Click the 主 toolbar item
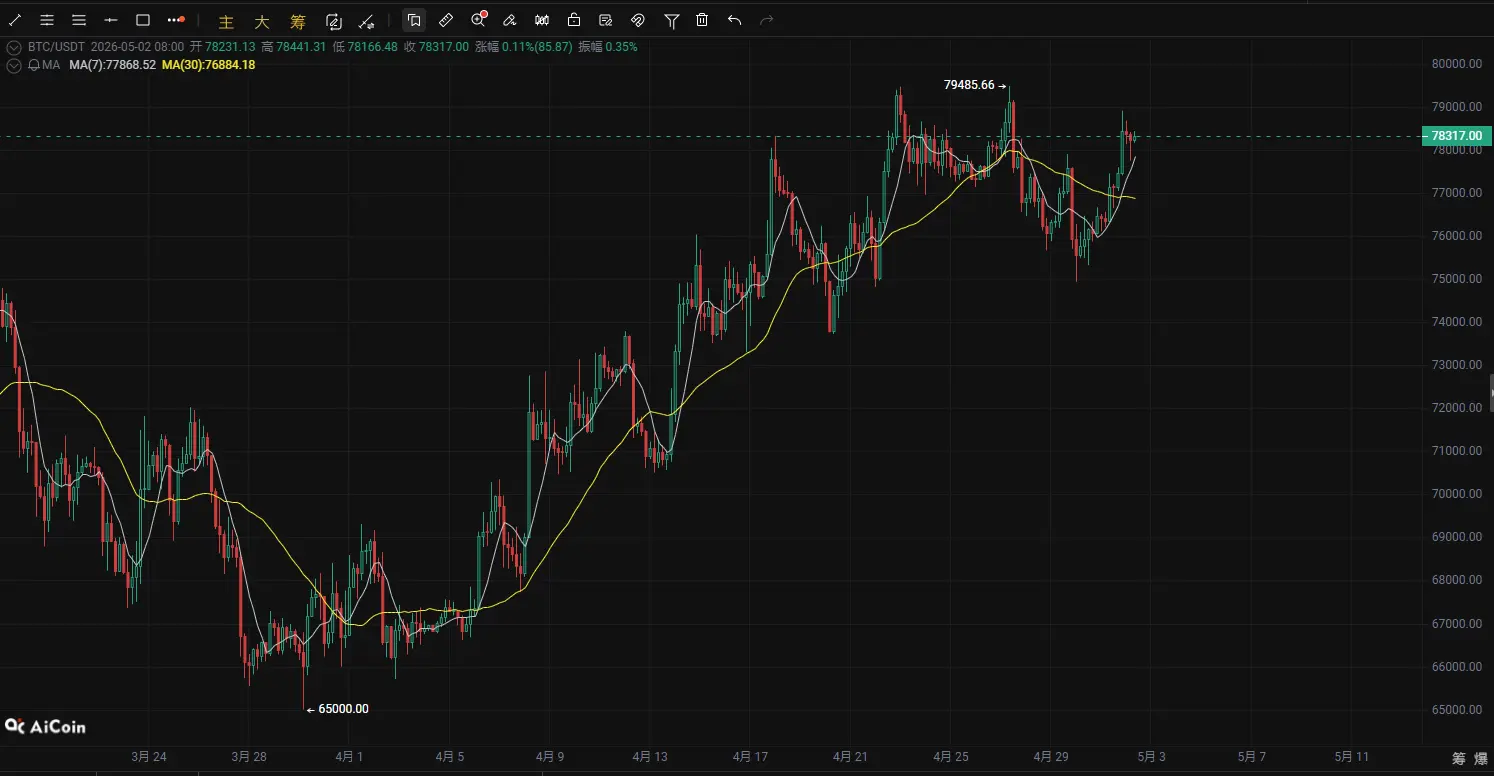 pos(226,21)
